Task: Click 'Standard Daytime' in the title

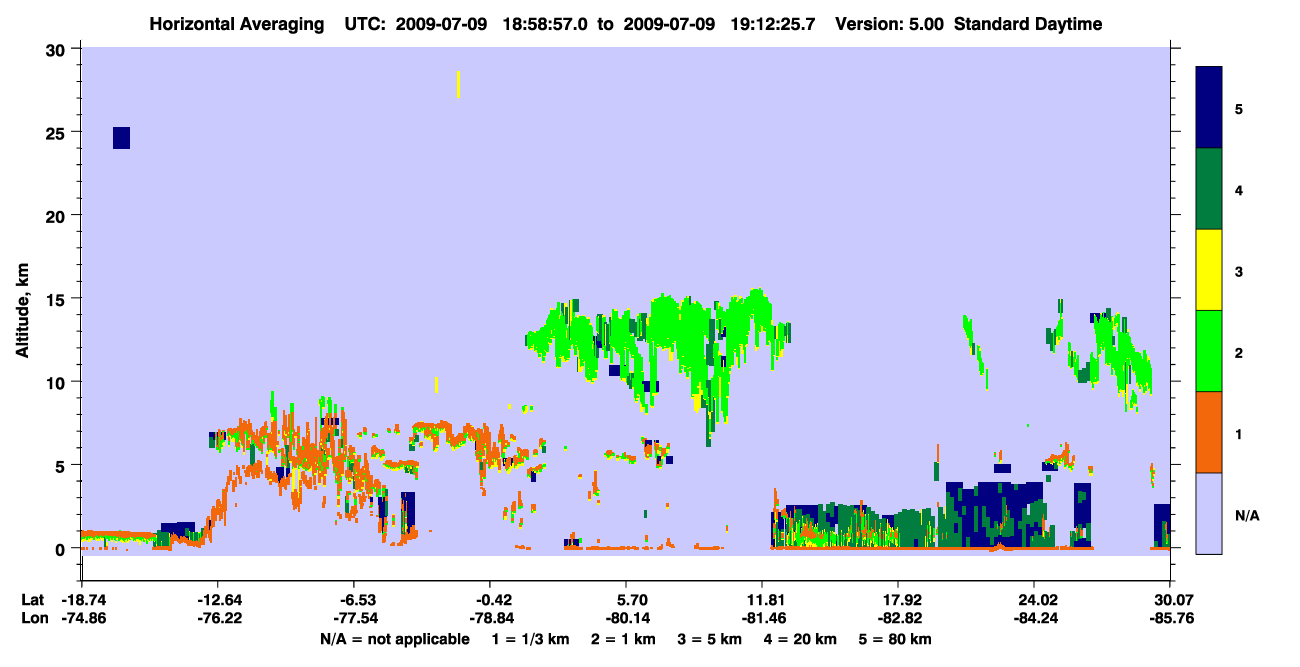Action: click(1028, 24)
